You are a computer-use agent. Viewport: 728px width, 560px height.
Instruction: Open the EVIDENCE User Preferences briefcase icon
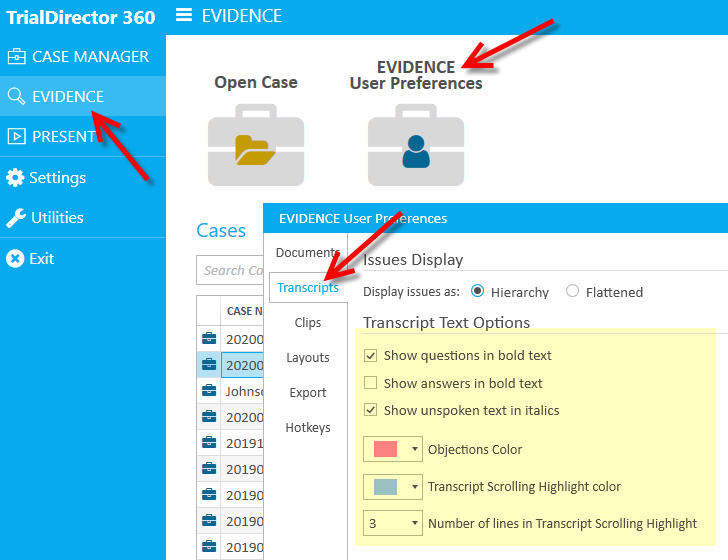pos(416,145)
